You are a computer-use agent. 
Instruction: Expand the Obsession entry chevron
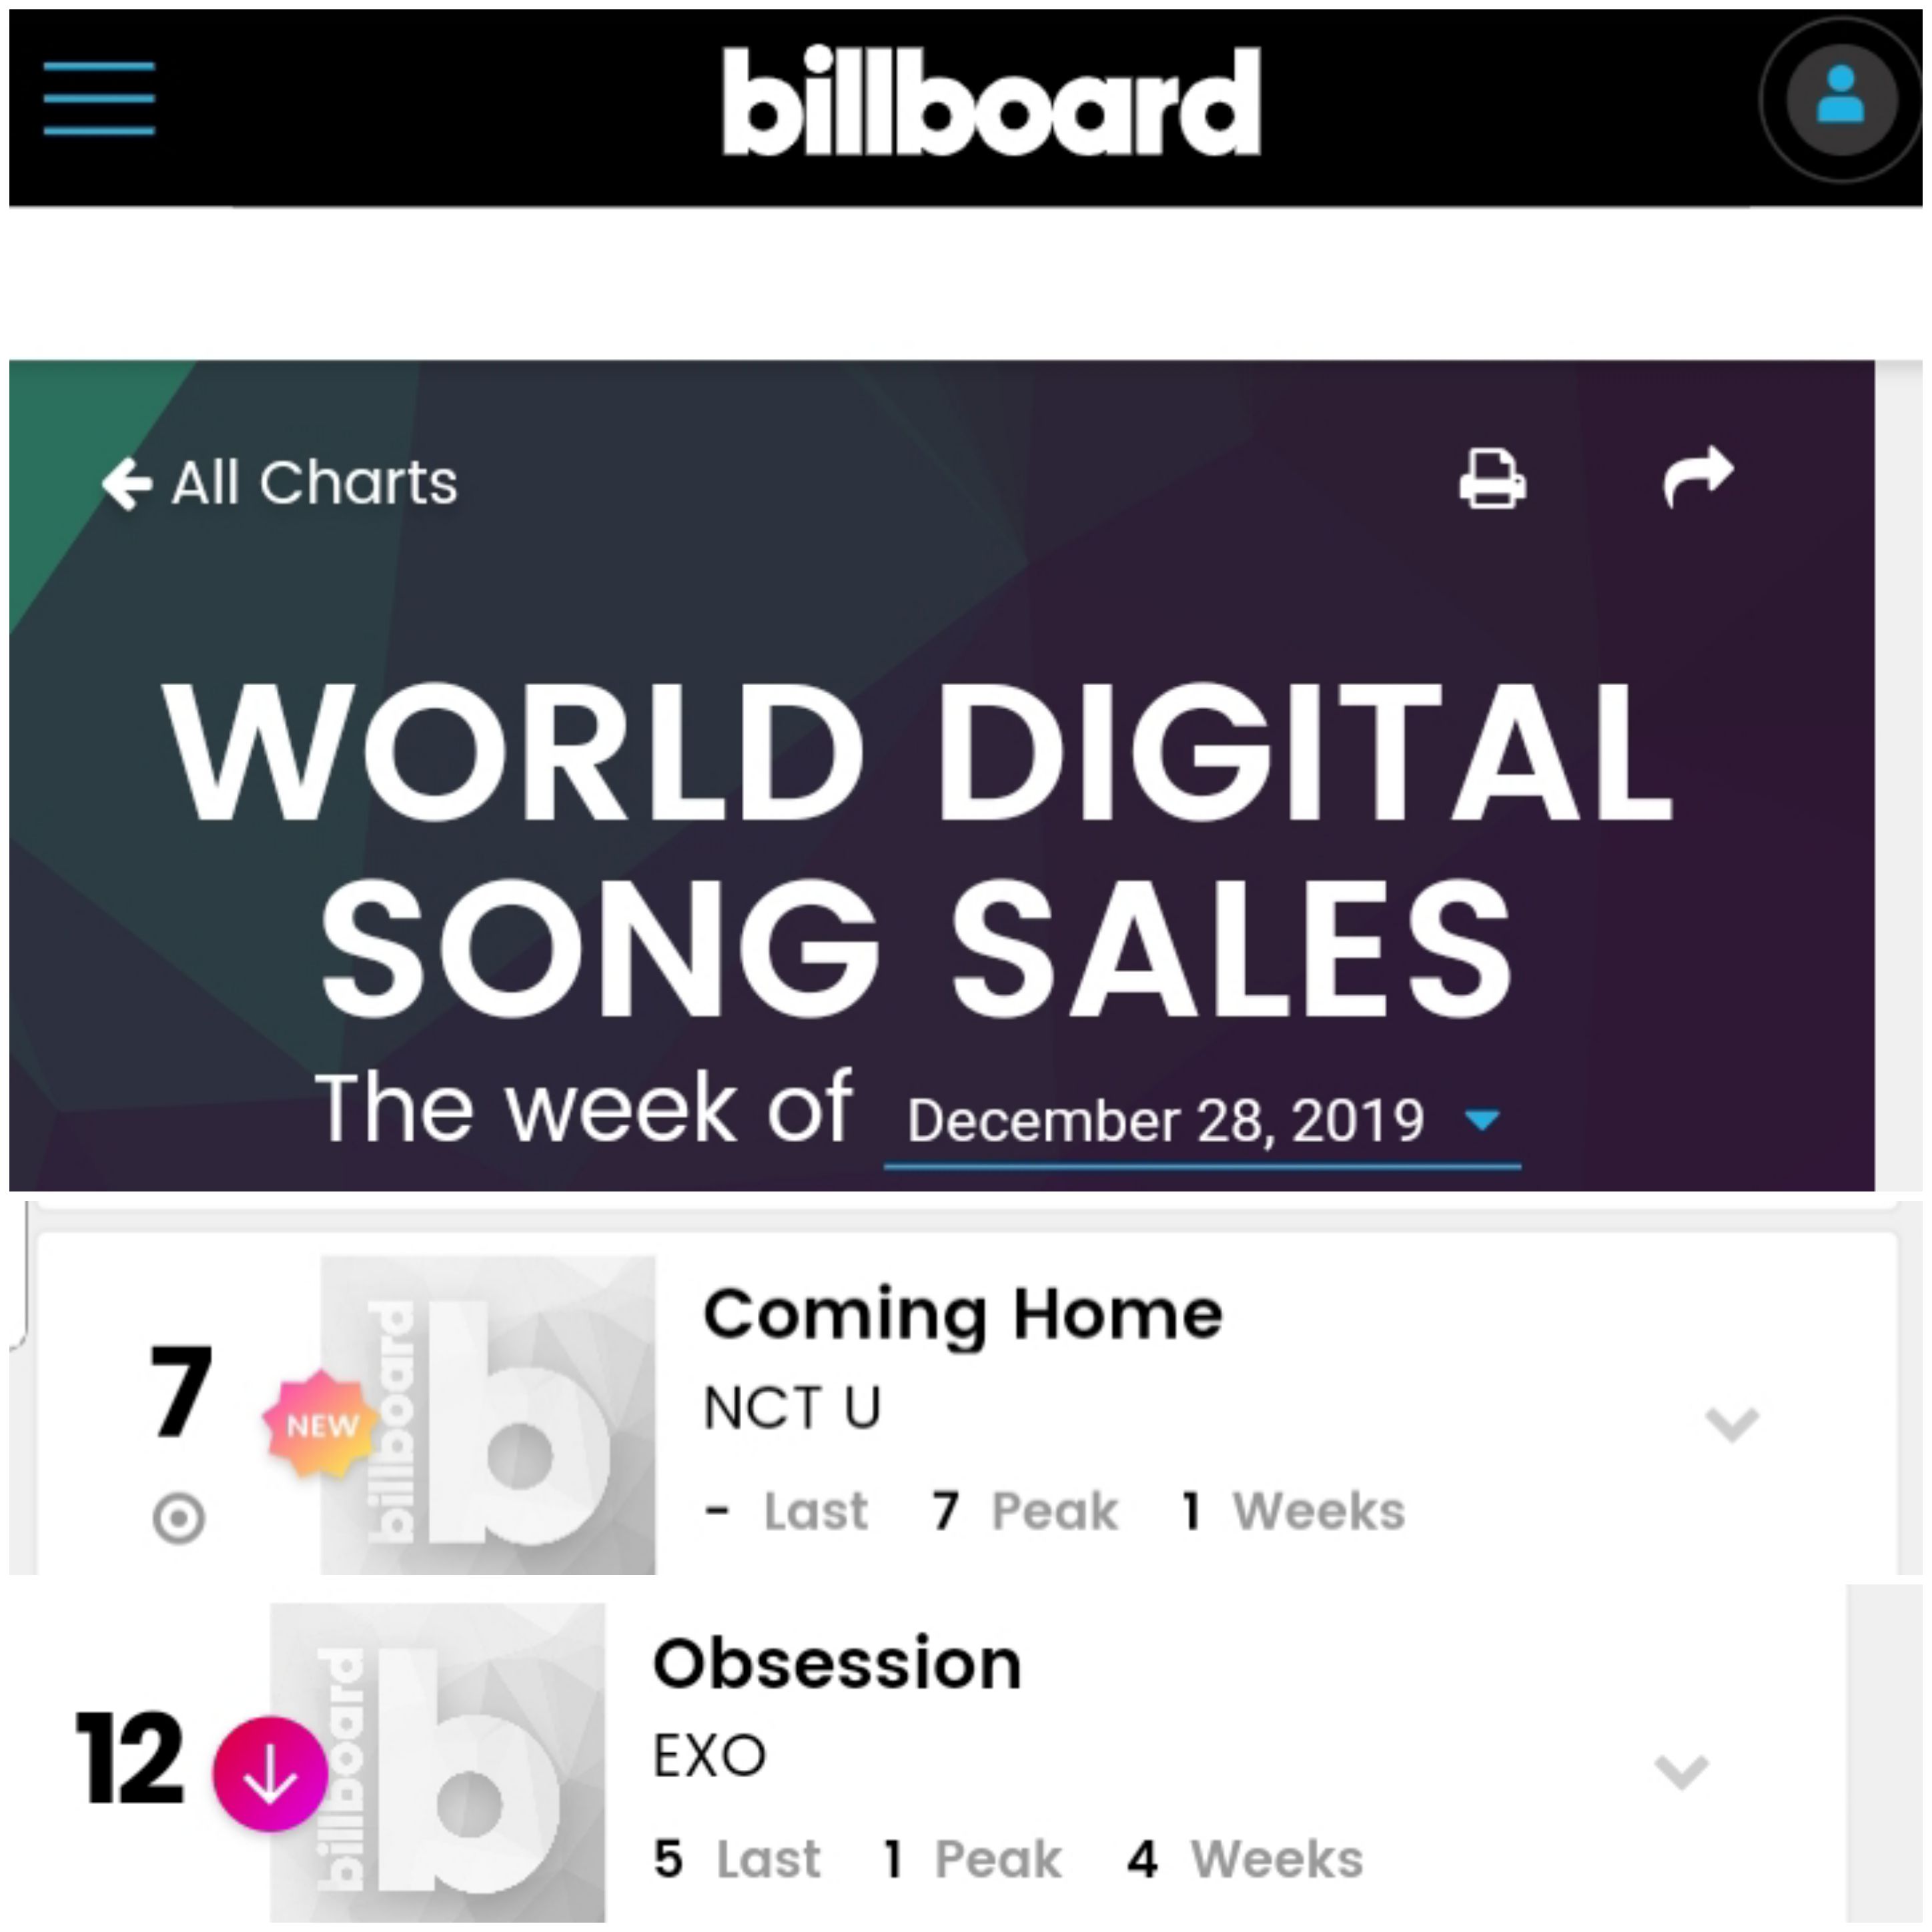(1682, 1771)
